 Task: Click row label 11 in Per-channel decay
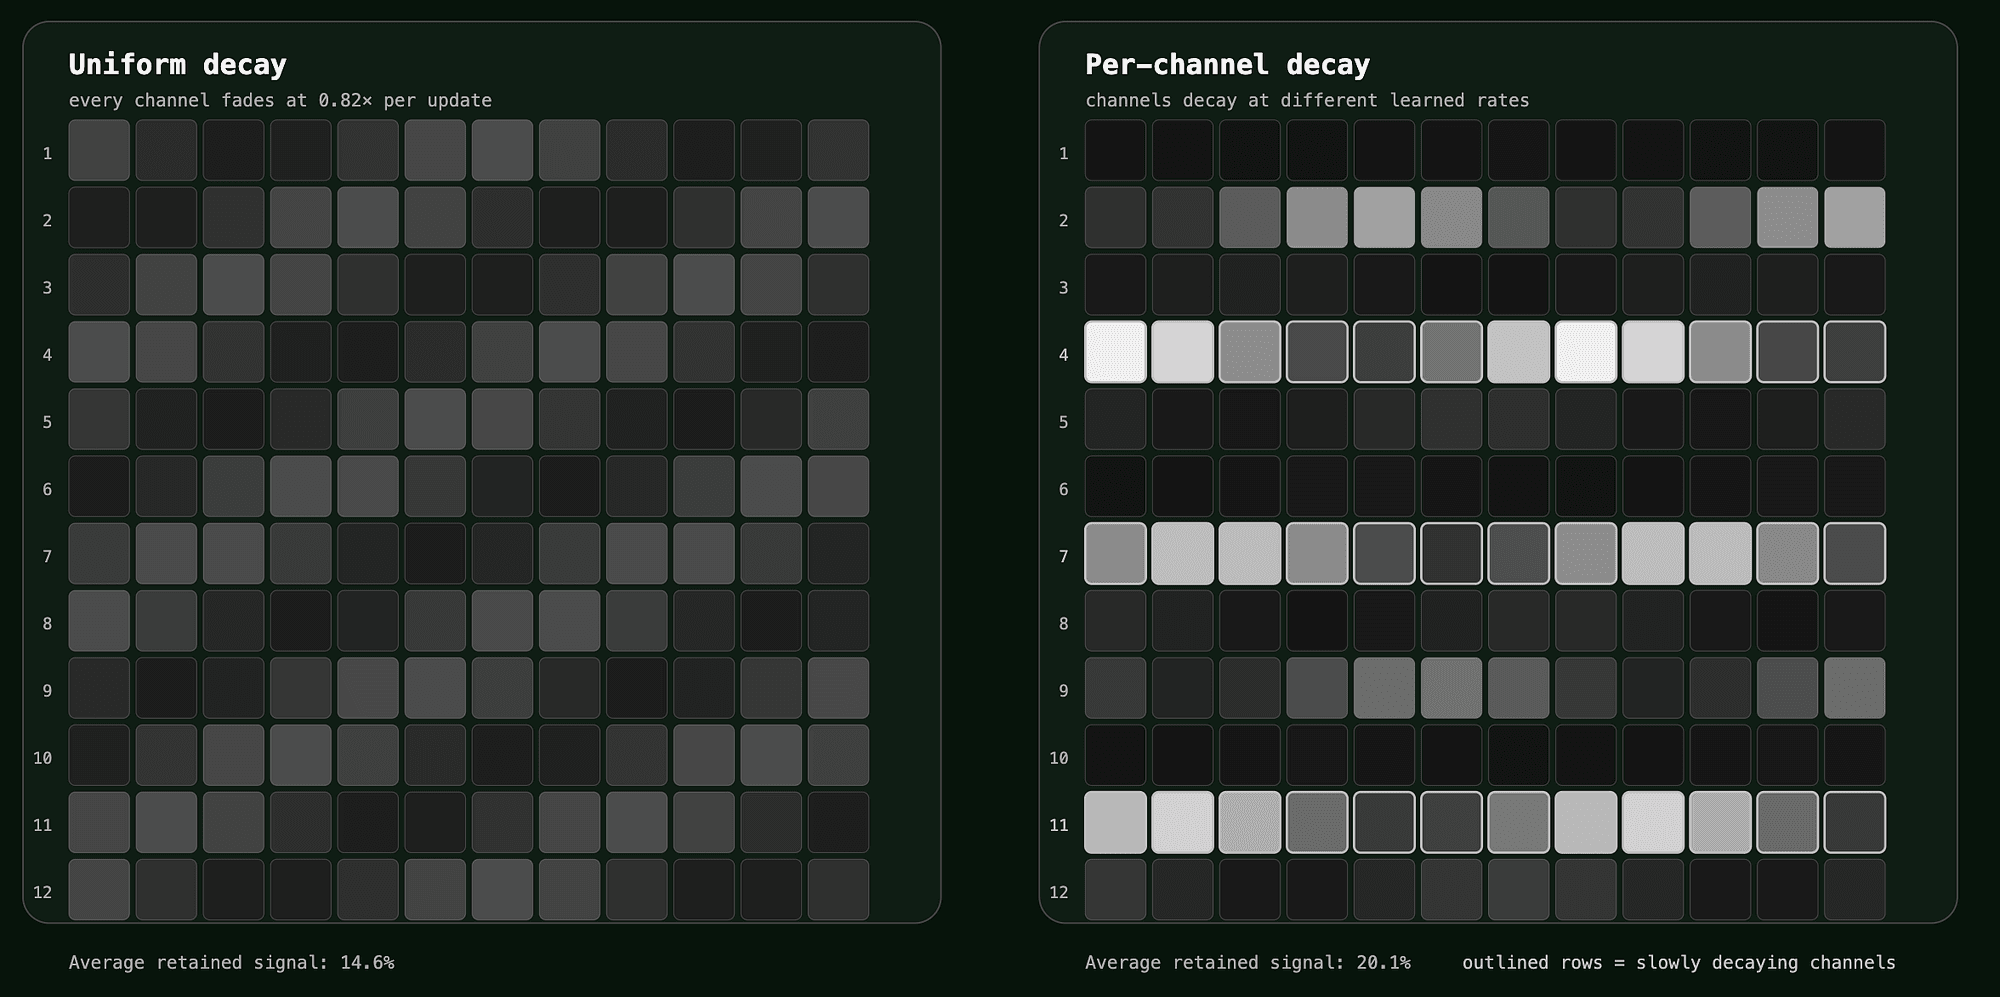tap(1059, 825)
